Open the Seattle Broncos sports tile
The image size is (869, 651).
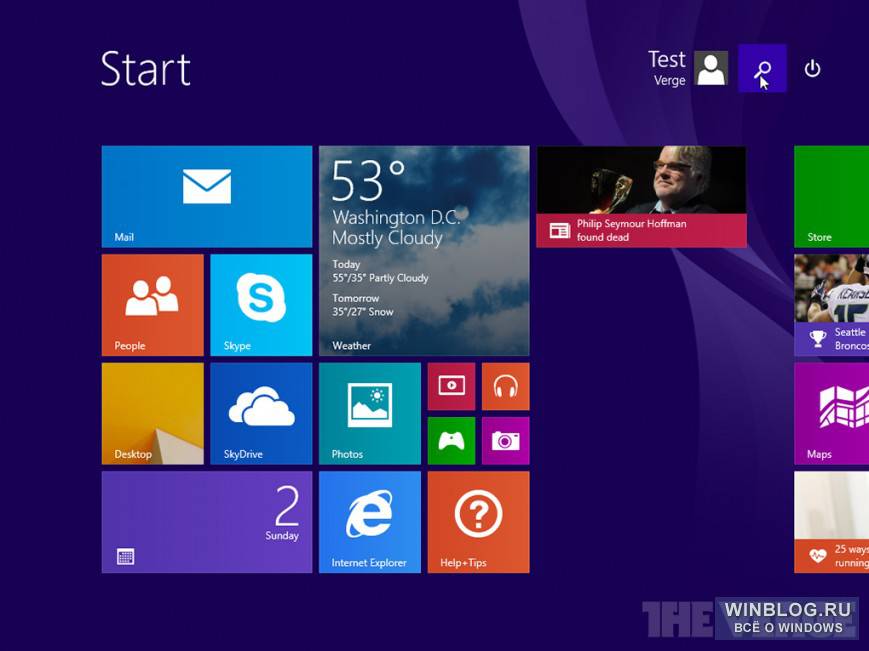[x=831, y=305]
